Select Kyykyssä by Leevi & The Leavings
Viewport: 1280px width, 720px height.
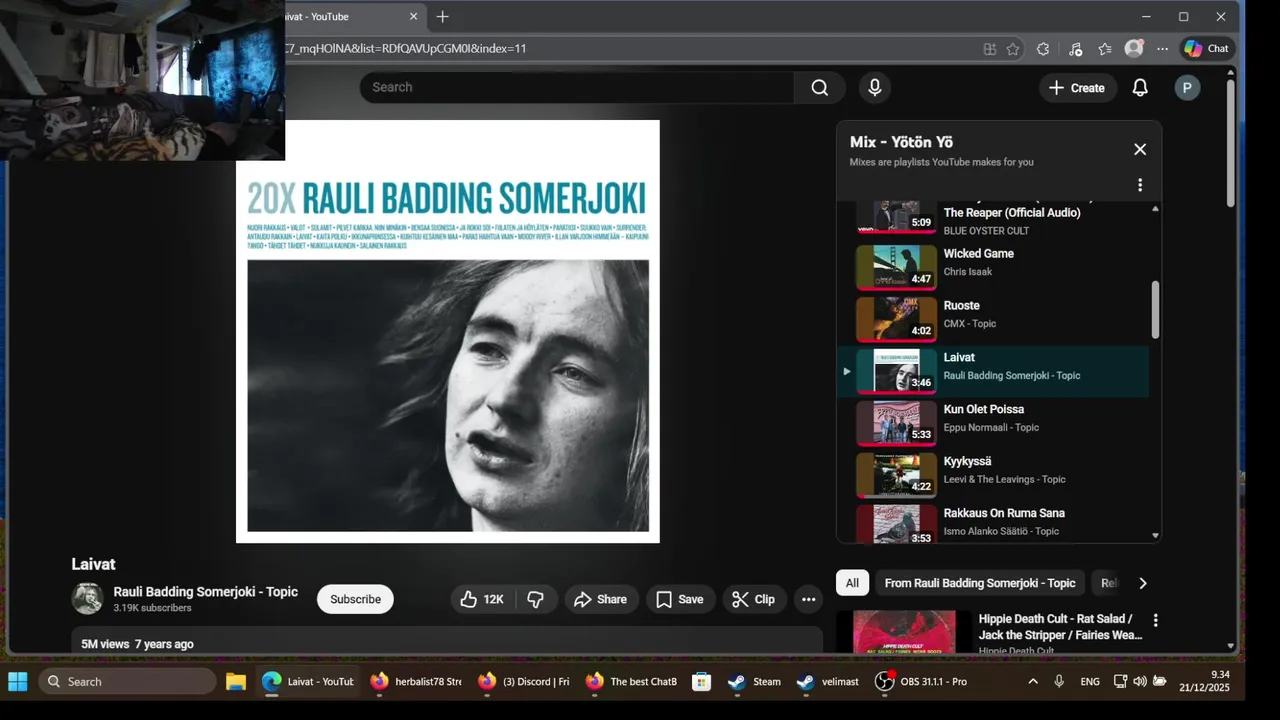coord(993,474)
